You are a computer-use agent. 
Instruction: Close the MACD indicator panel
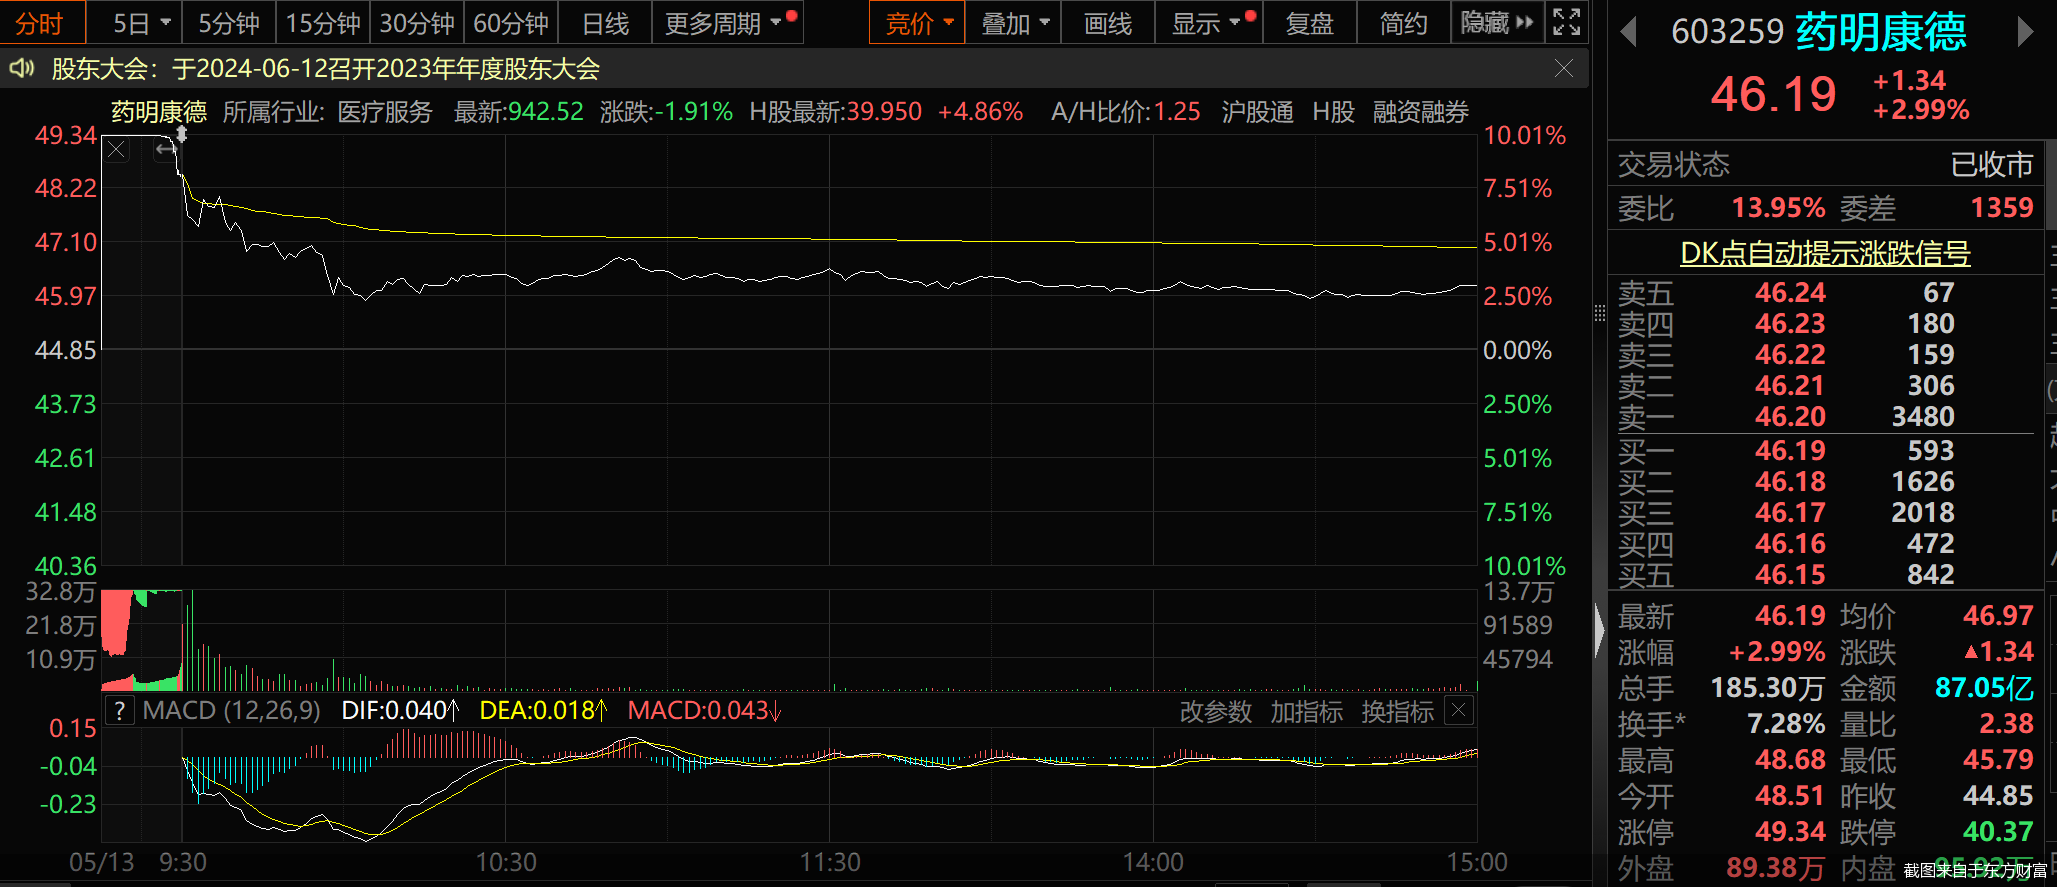[1459, 711]
